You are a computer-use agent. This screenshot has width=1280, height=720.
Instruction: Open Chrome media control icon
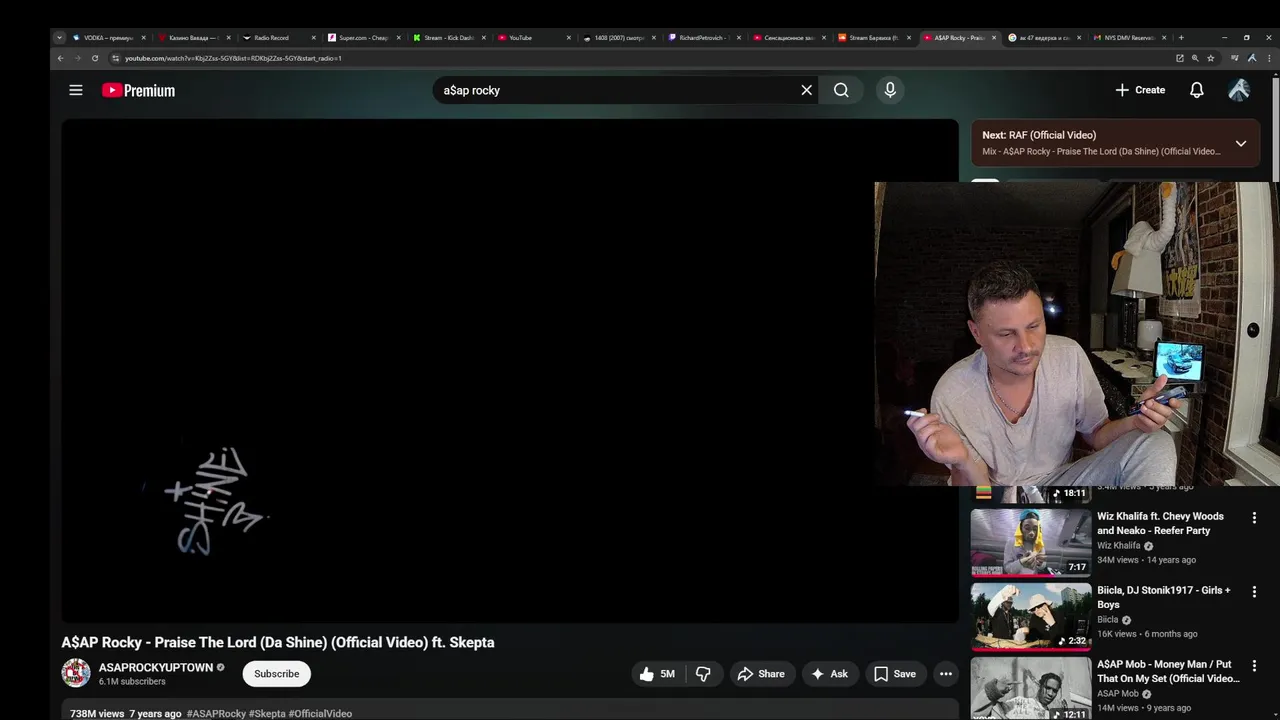click(1235, 58)
